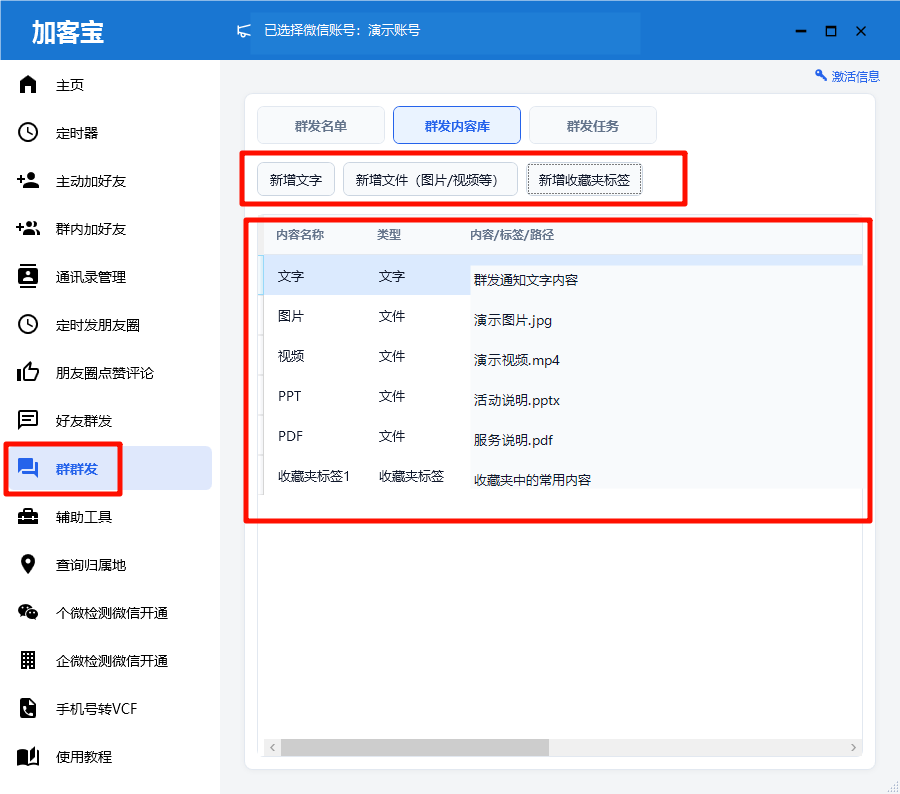The image size is (900, 794).
Task: Click the clock icon beside 定时发朋友圈
Action: (x=28, y=324)
